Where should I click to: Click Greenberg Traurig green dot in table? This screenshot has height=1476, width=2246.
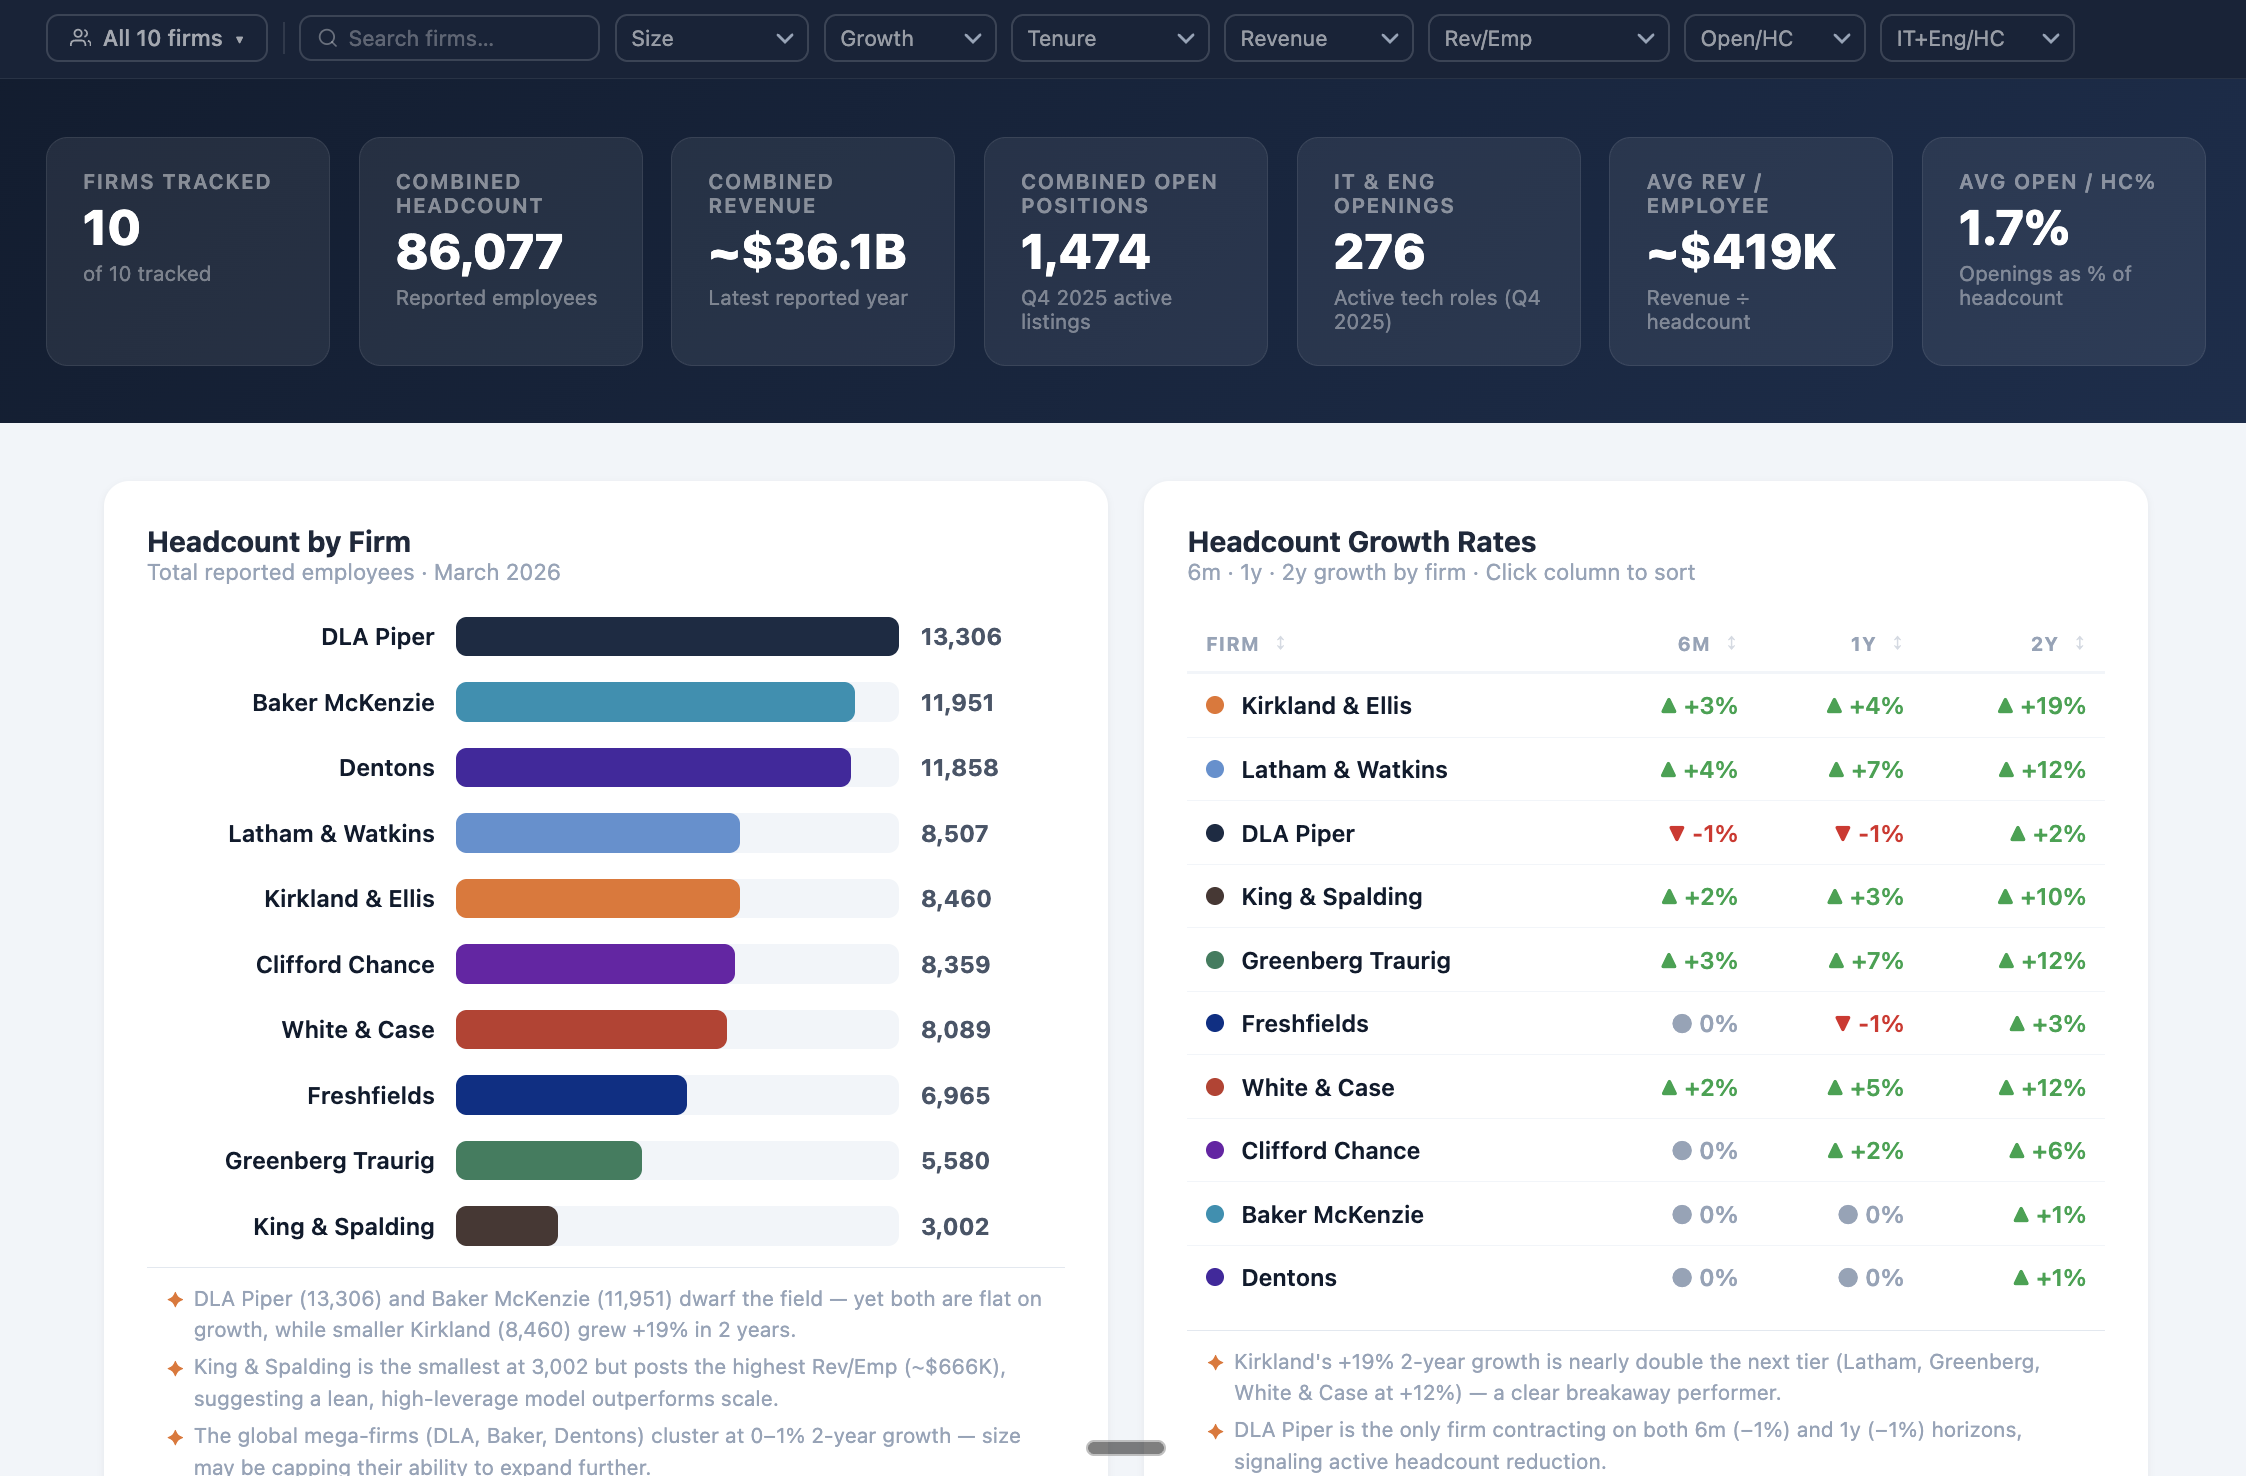(x=1215, y=960)
